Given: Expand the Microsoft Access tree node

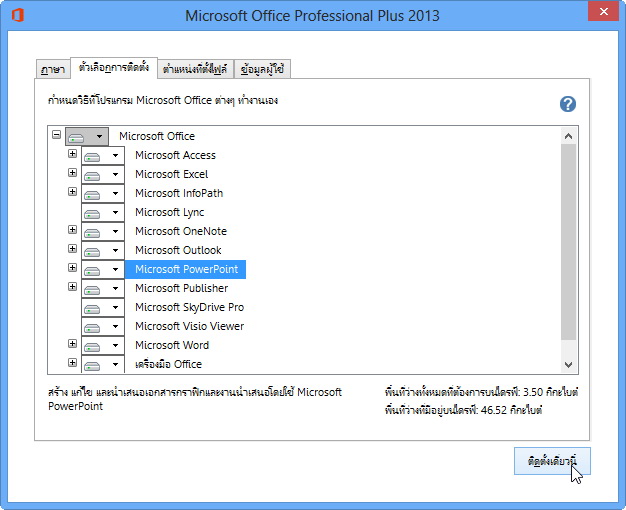Looking at the screenshot, I should [x=72, y=153].
